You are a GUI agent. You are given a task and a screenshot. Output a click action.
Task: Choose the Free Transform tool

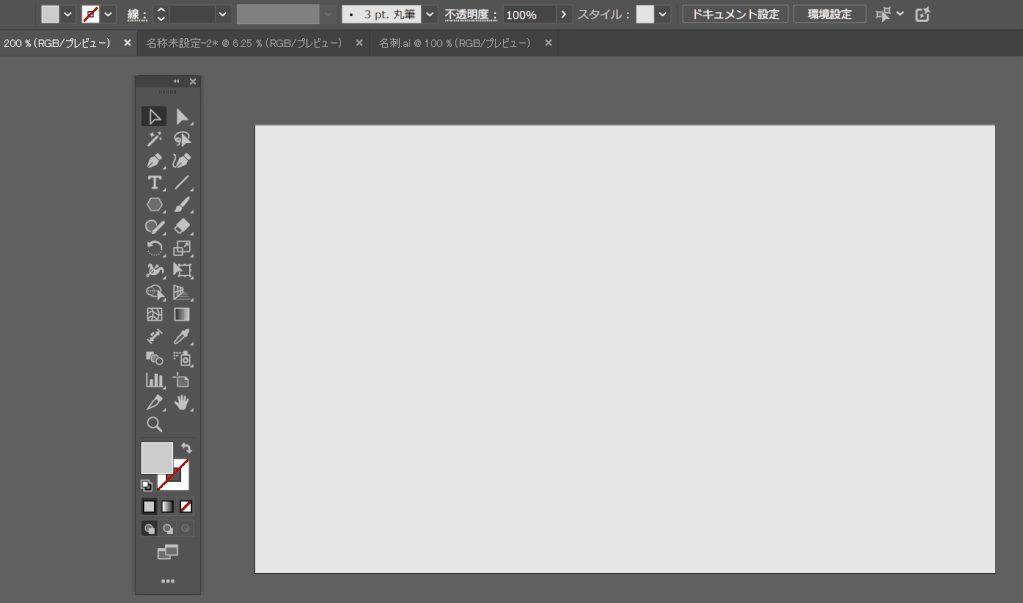click(x=182, y=270)
